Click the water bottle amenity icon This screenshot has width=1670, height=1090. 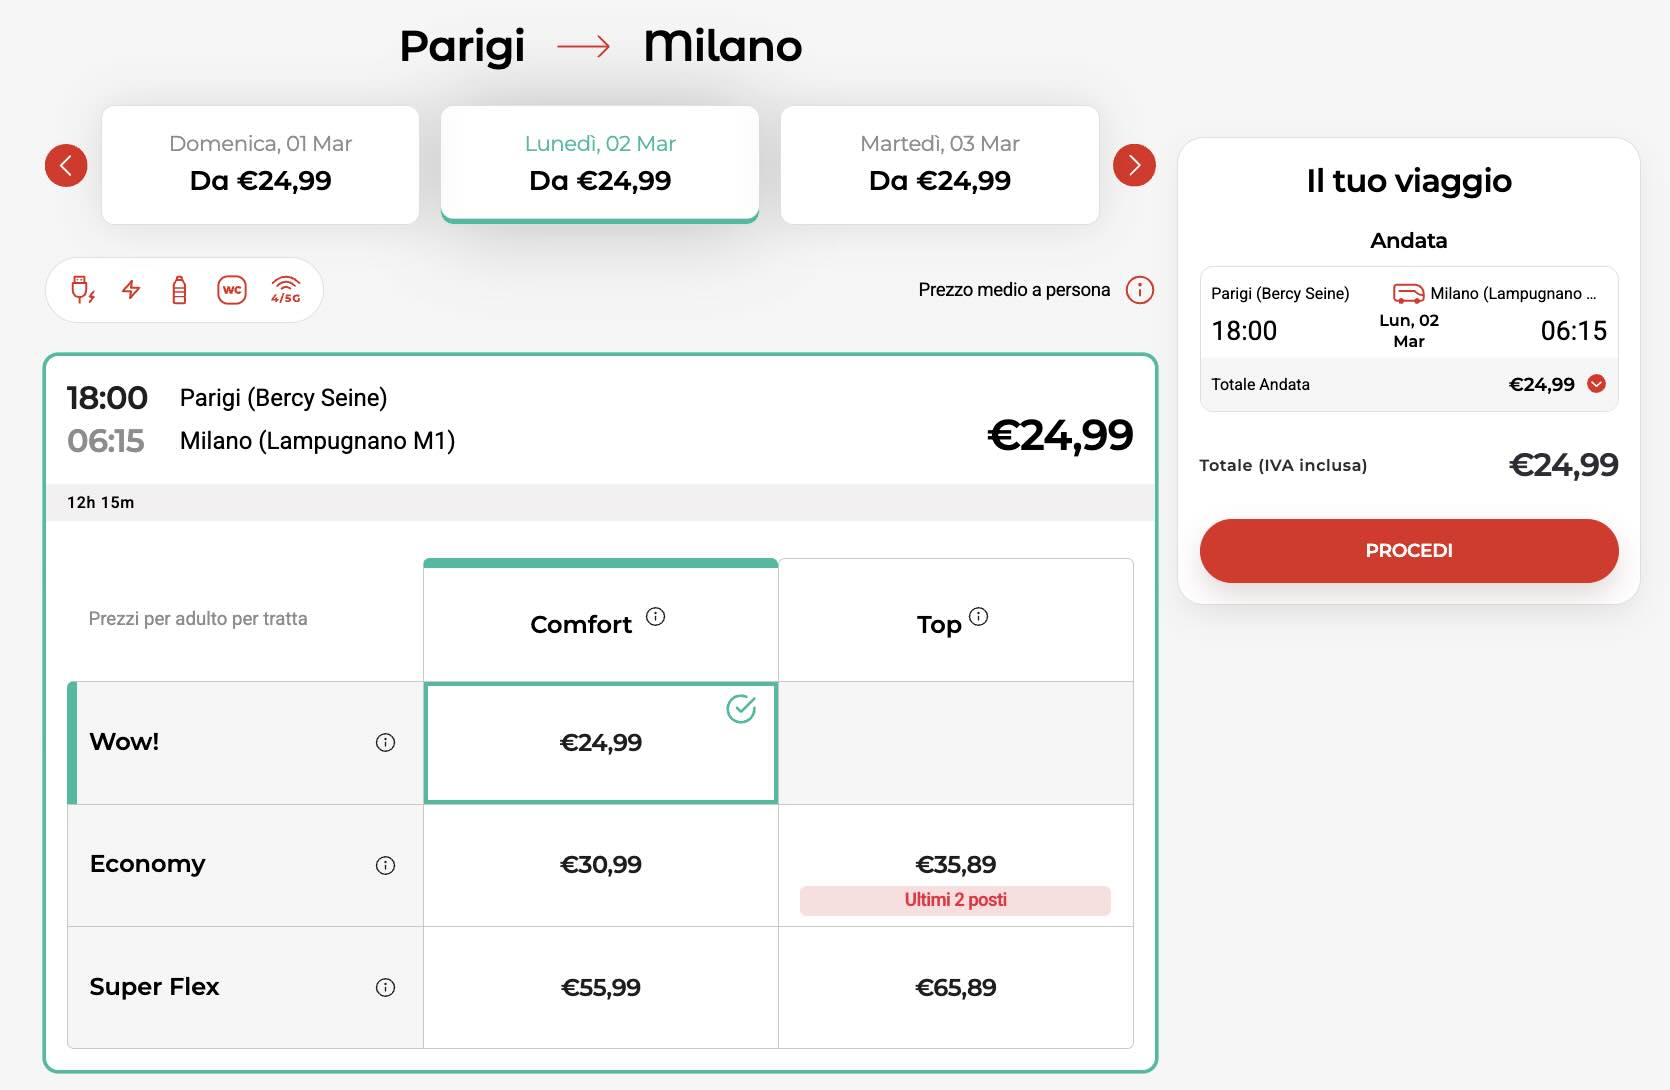click(181, 289)
